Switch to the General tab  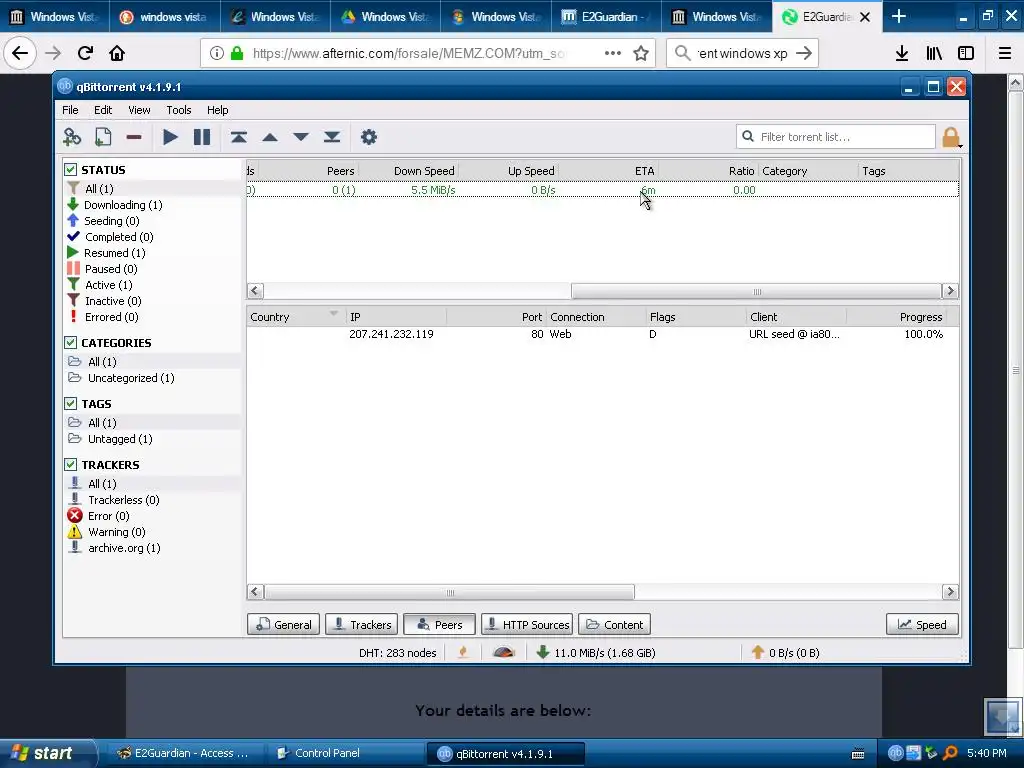pyautogui.click(x=283, y=624)
